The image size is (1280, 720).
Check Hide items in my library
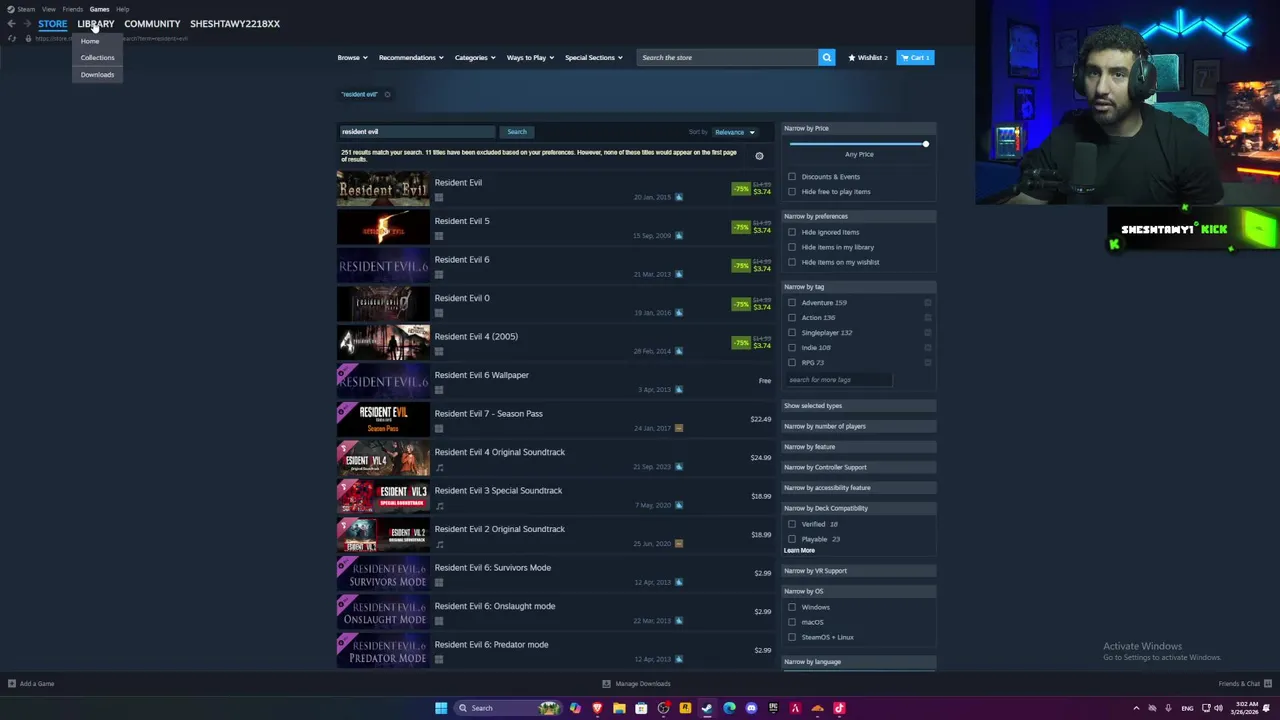pos(792,247)
